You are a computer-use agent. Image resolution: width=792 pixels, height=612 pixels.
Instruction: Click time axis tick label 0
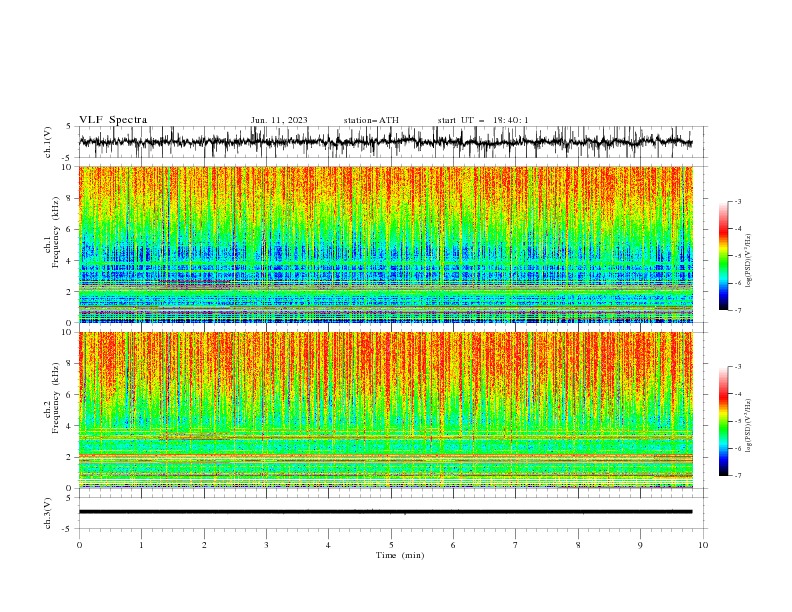(79, 545)
